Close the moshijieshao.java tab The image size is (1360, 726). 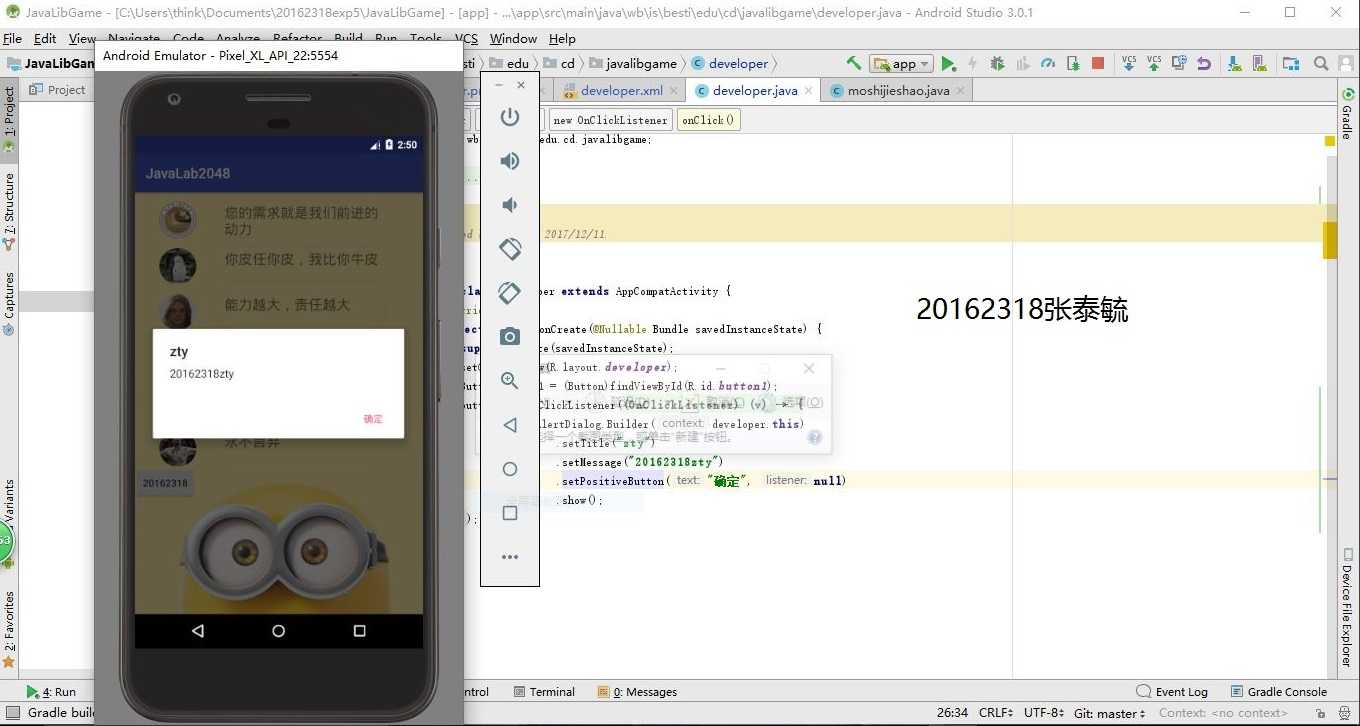tap(960, 90)
